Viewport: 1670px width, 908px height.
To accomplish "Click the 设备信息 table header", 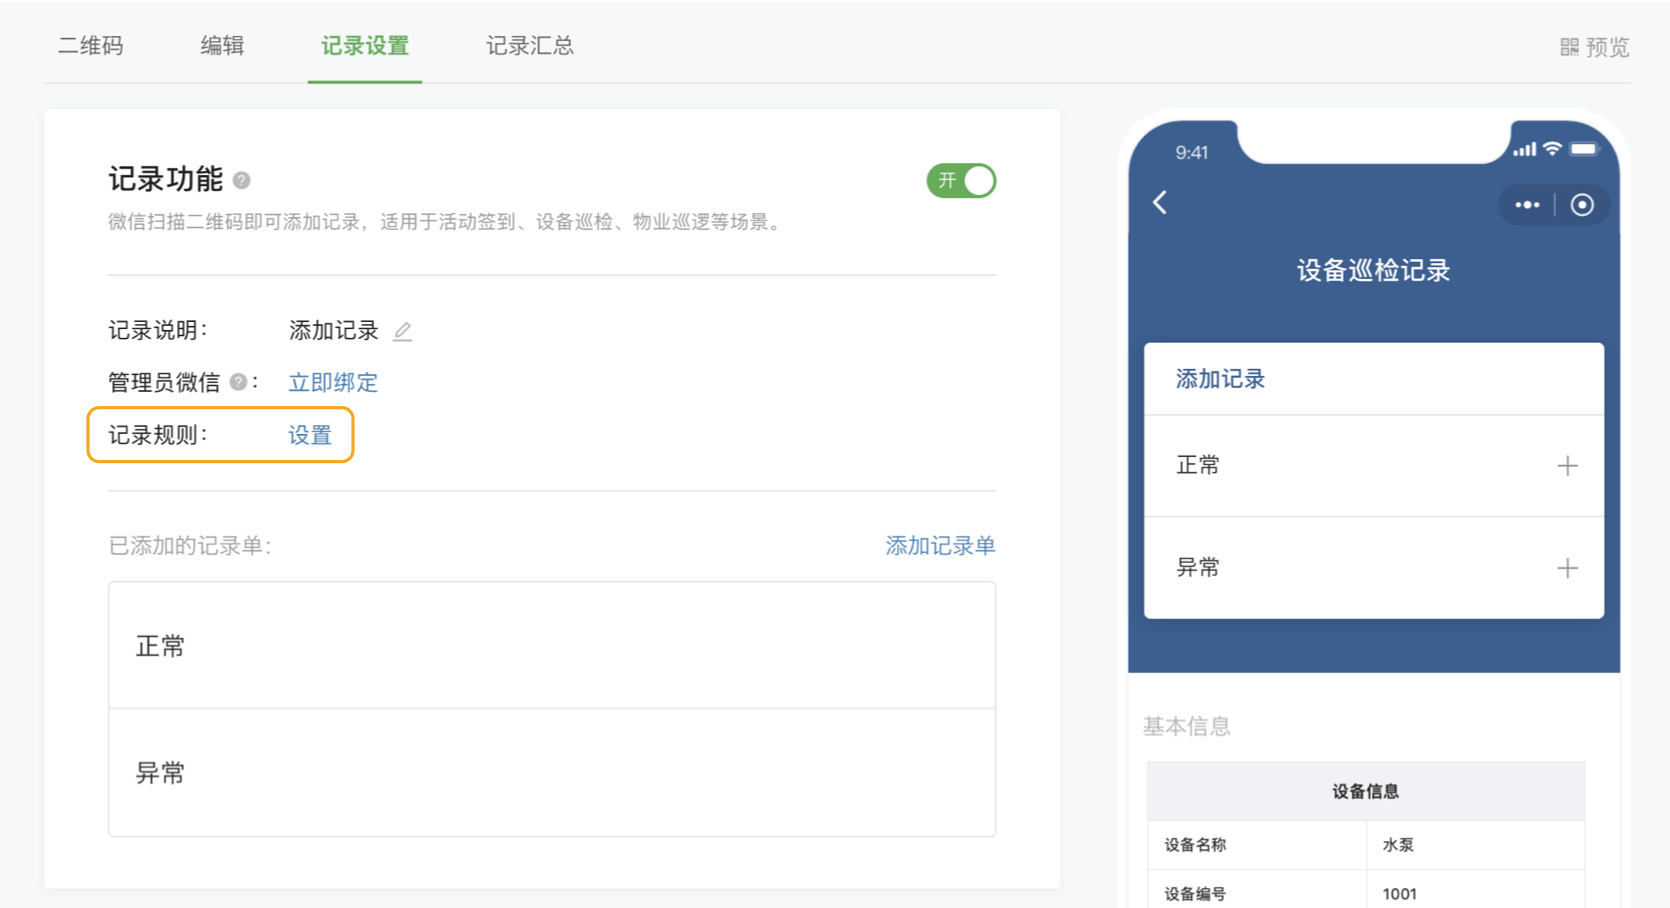I will pyautogui.click(x=1366, y=791).
